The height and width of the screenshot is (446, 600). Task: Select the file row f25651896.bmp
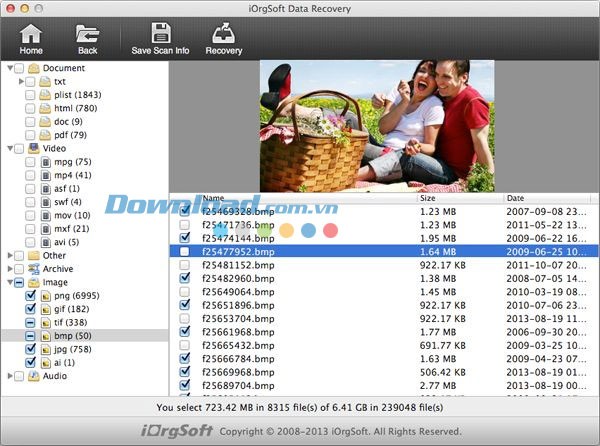pos(384,305)
